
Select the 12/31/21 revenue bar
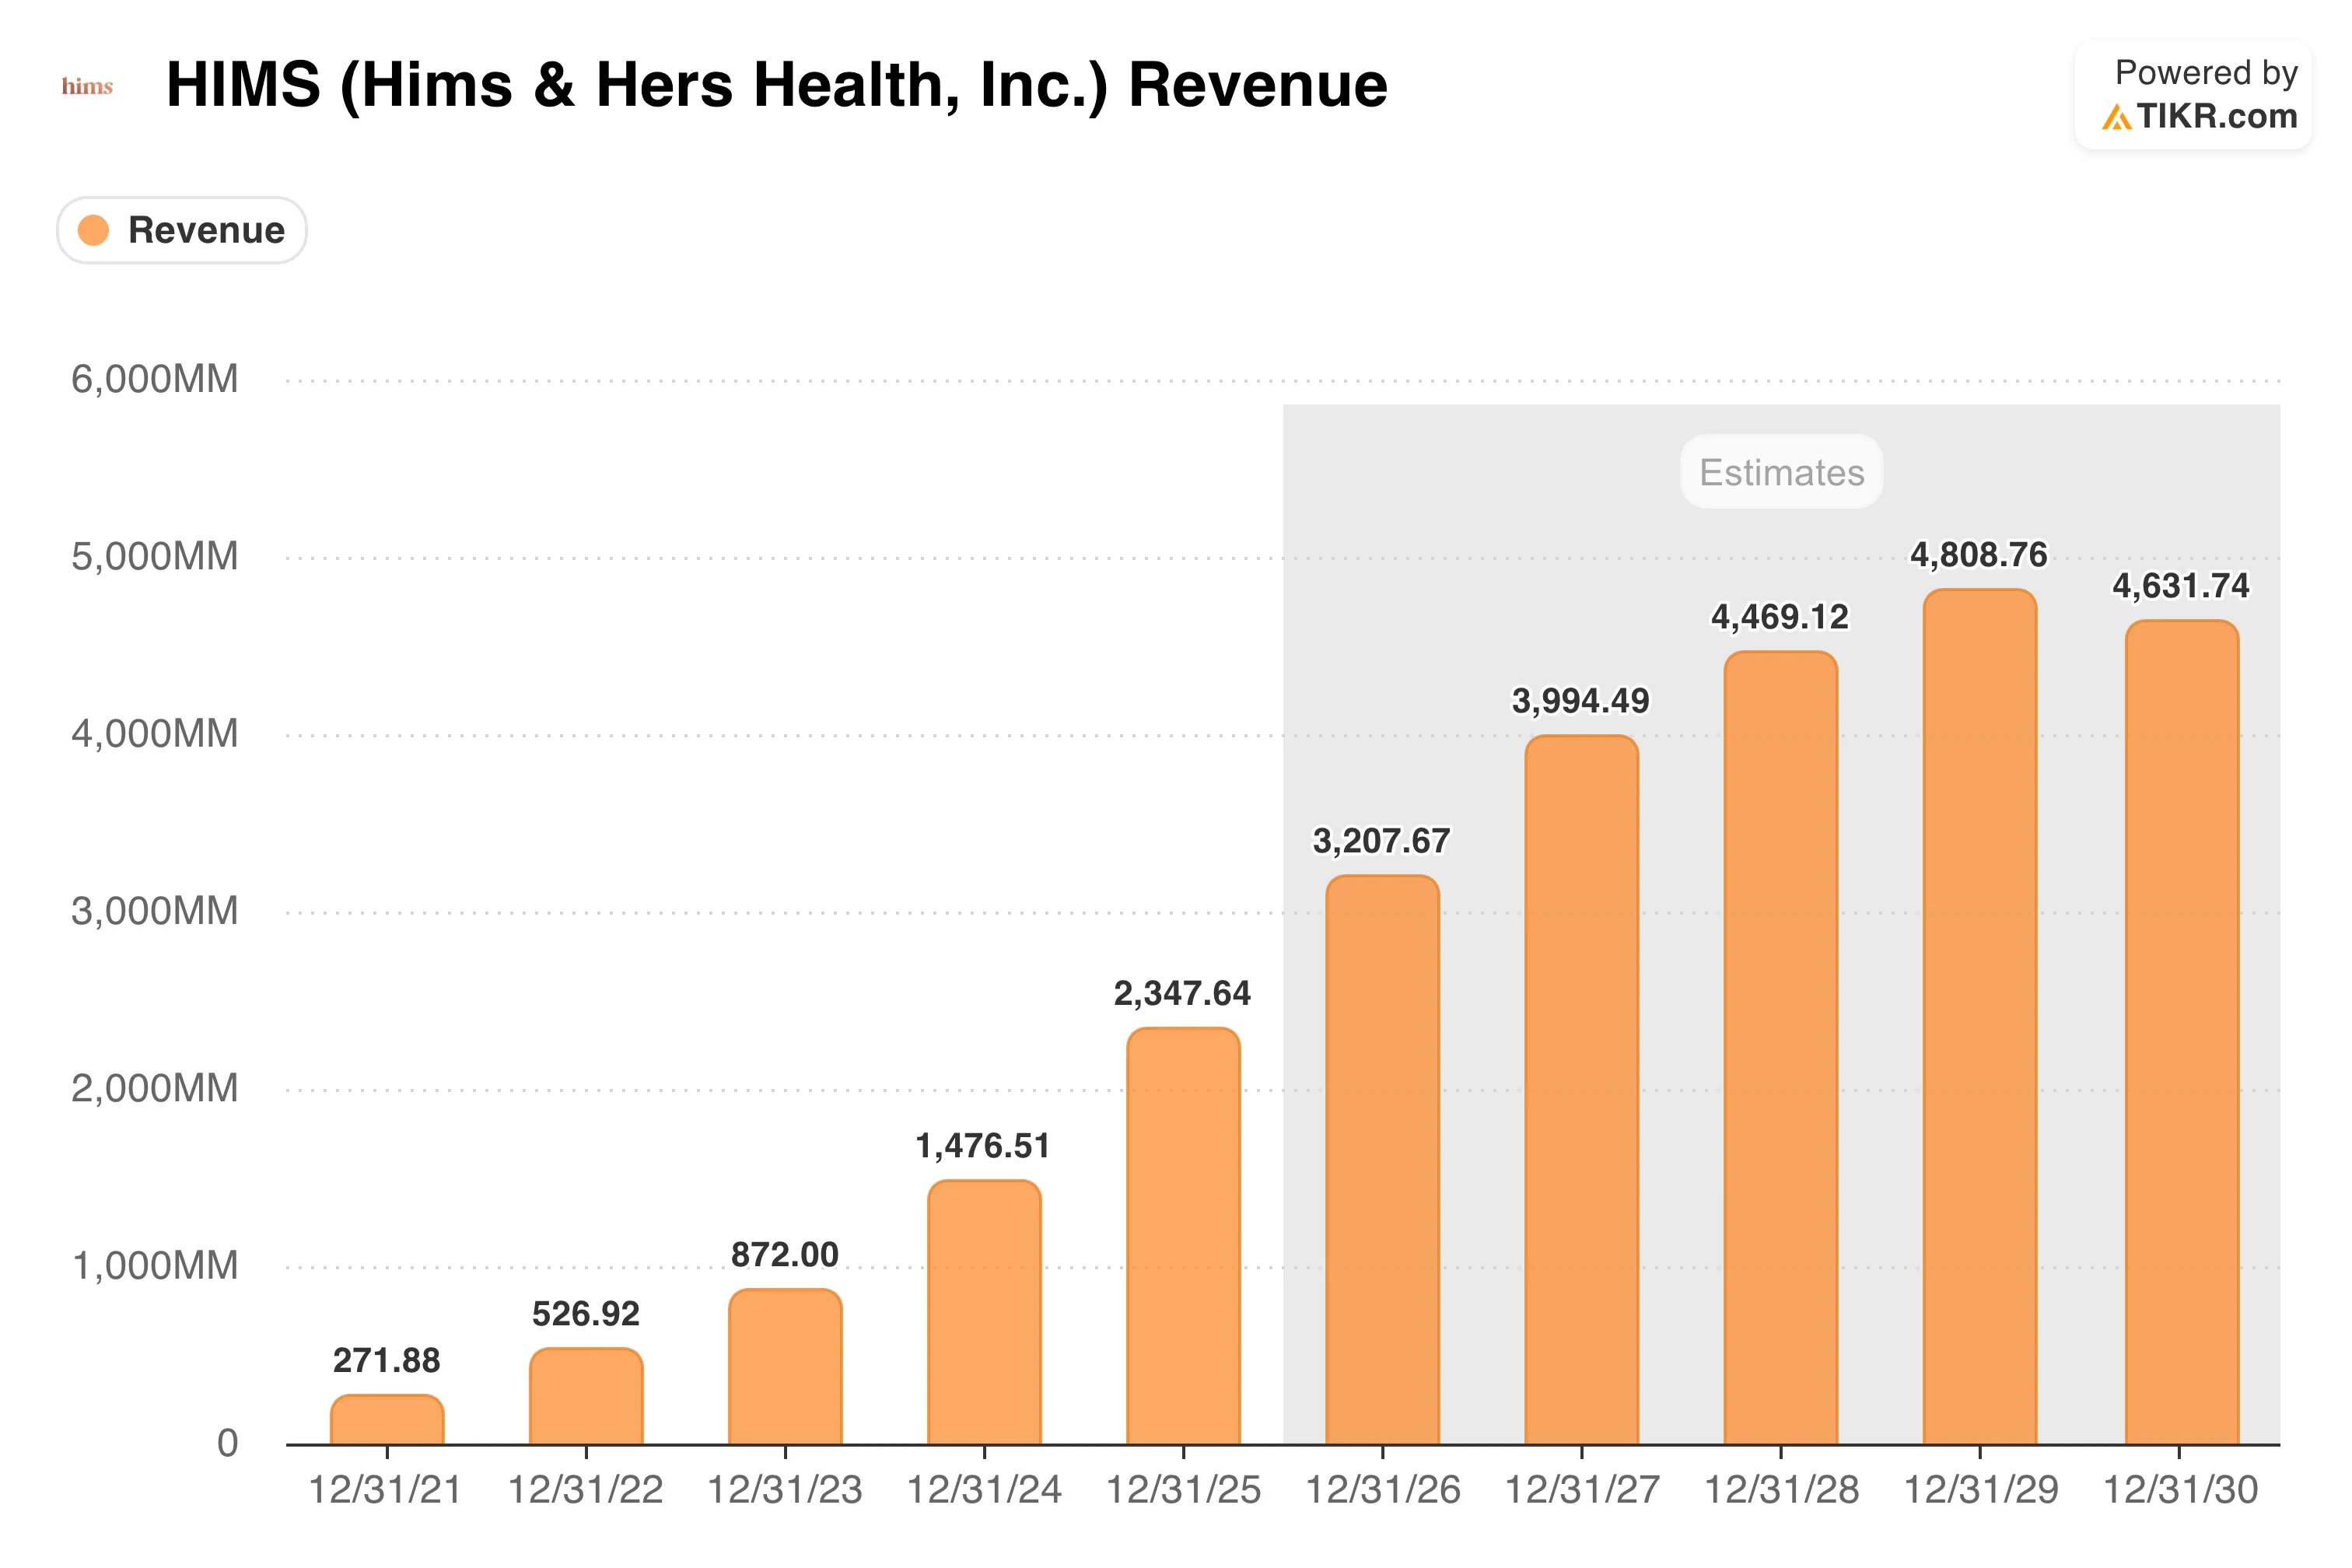click(x=387, y=1419)
